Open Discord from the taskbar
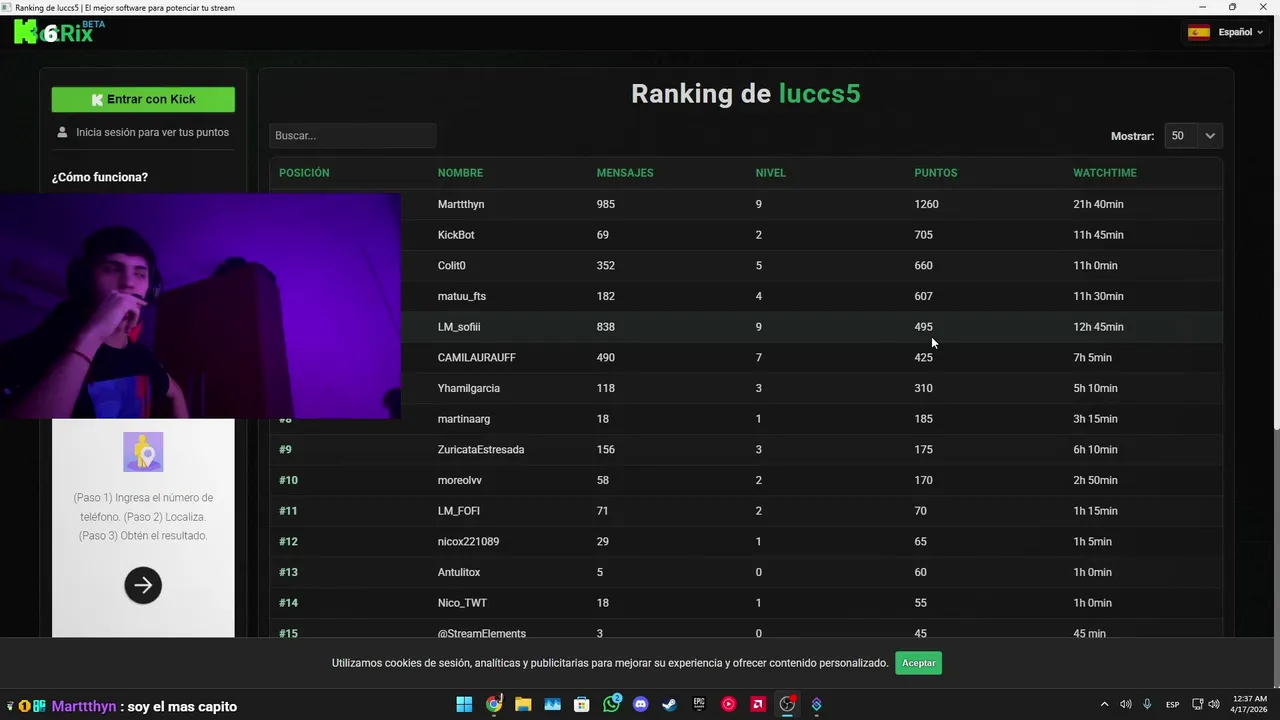1280x720 pixels. pyautogui.click(x=641, y=705)
